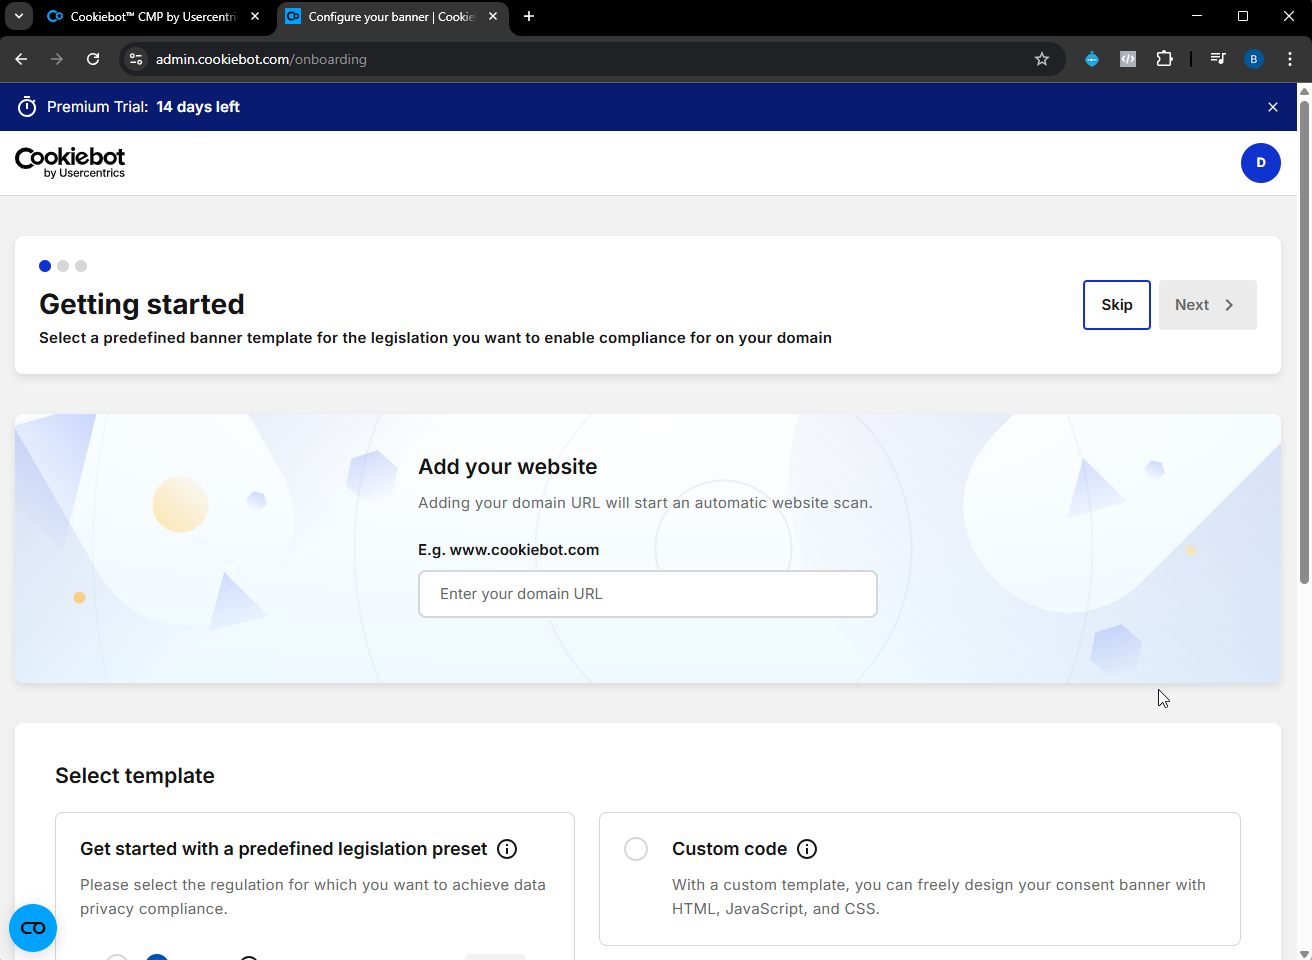Viewport: 1312px width, 960px height.
Task: Reload the current page
Action: click(93, 59)
